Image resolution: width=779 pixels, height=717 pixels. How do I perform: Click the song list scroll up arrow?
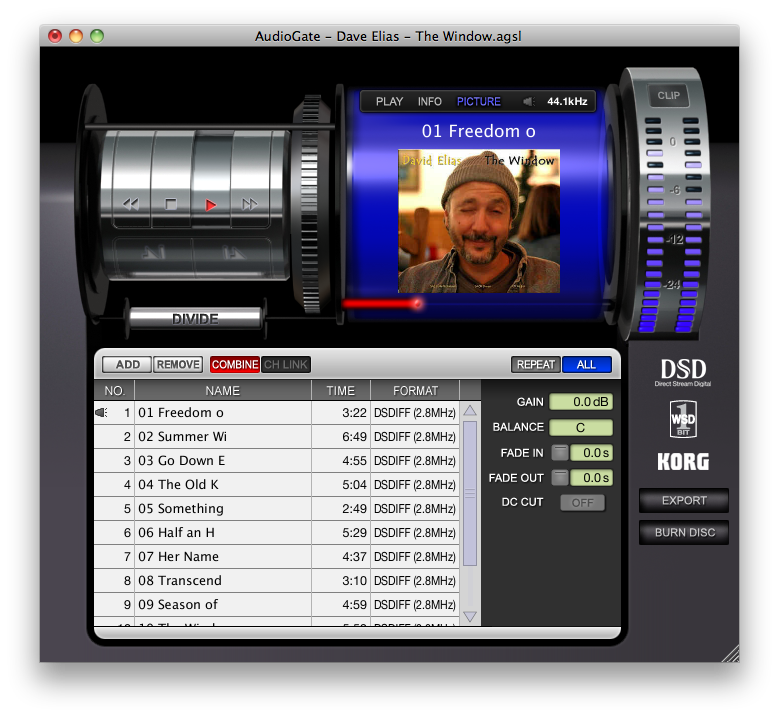[x=470, y=410]
